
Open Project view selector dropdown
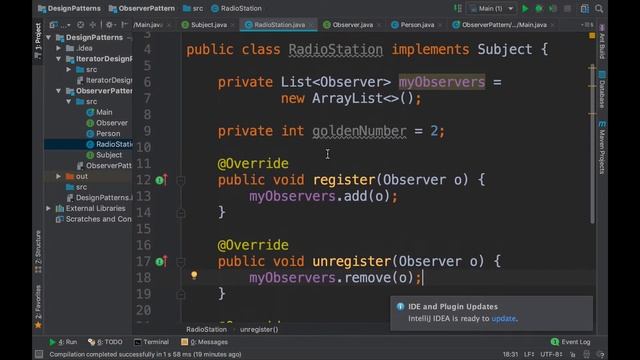point(60,25)
